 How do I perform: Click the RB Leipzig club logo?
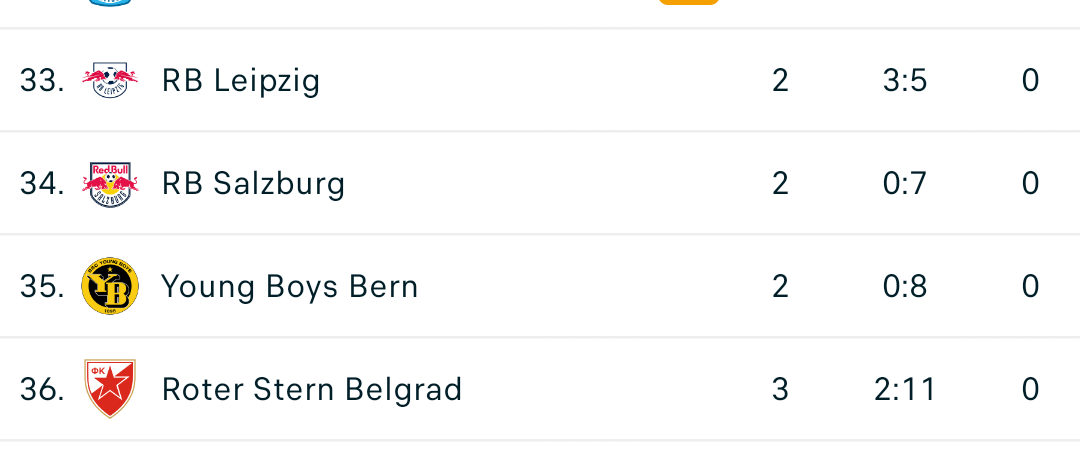pyautogui.click(x=110, y=80)
